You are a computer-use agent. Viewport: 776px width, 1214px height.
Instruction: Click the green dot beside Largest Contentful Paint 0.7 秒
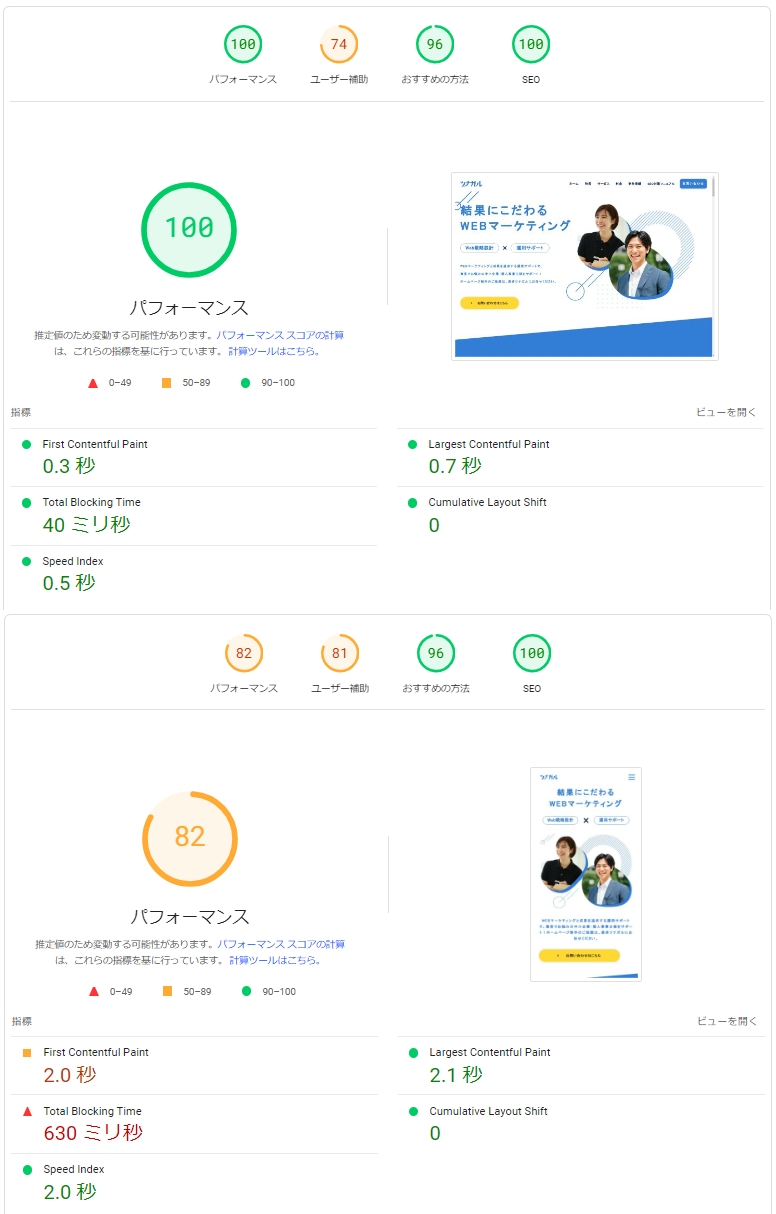tap(412, 445)
